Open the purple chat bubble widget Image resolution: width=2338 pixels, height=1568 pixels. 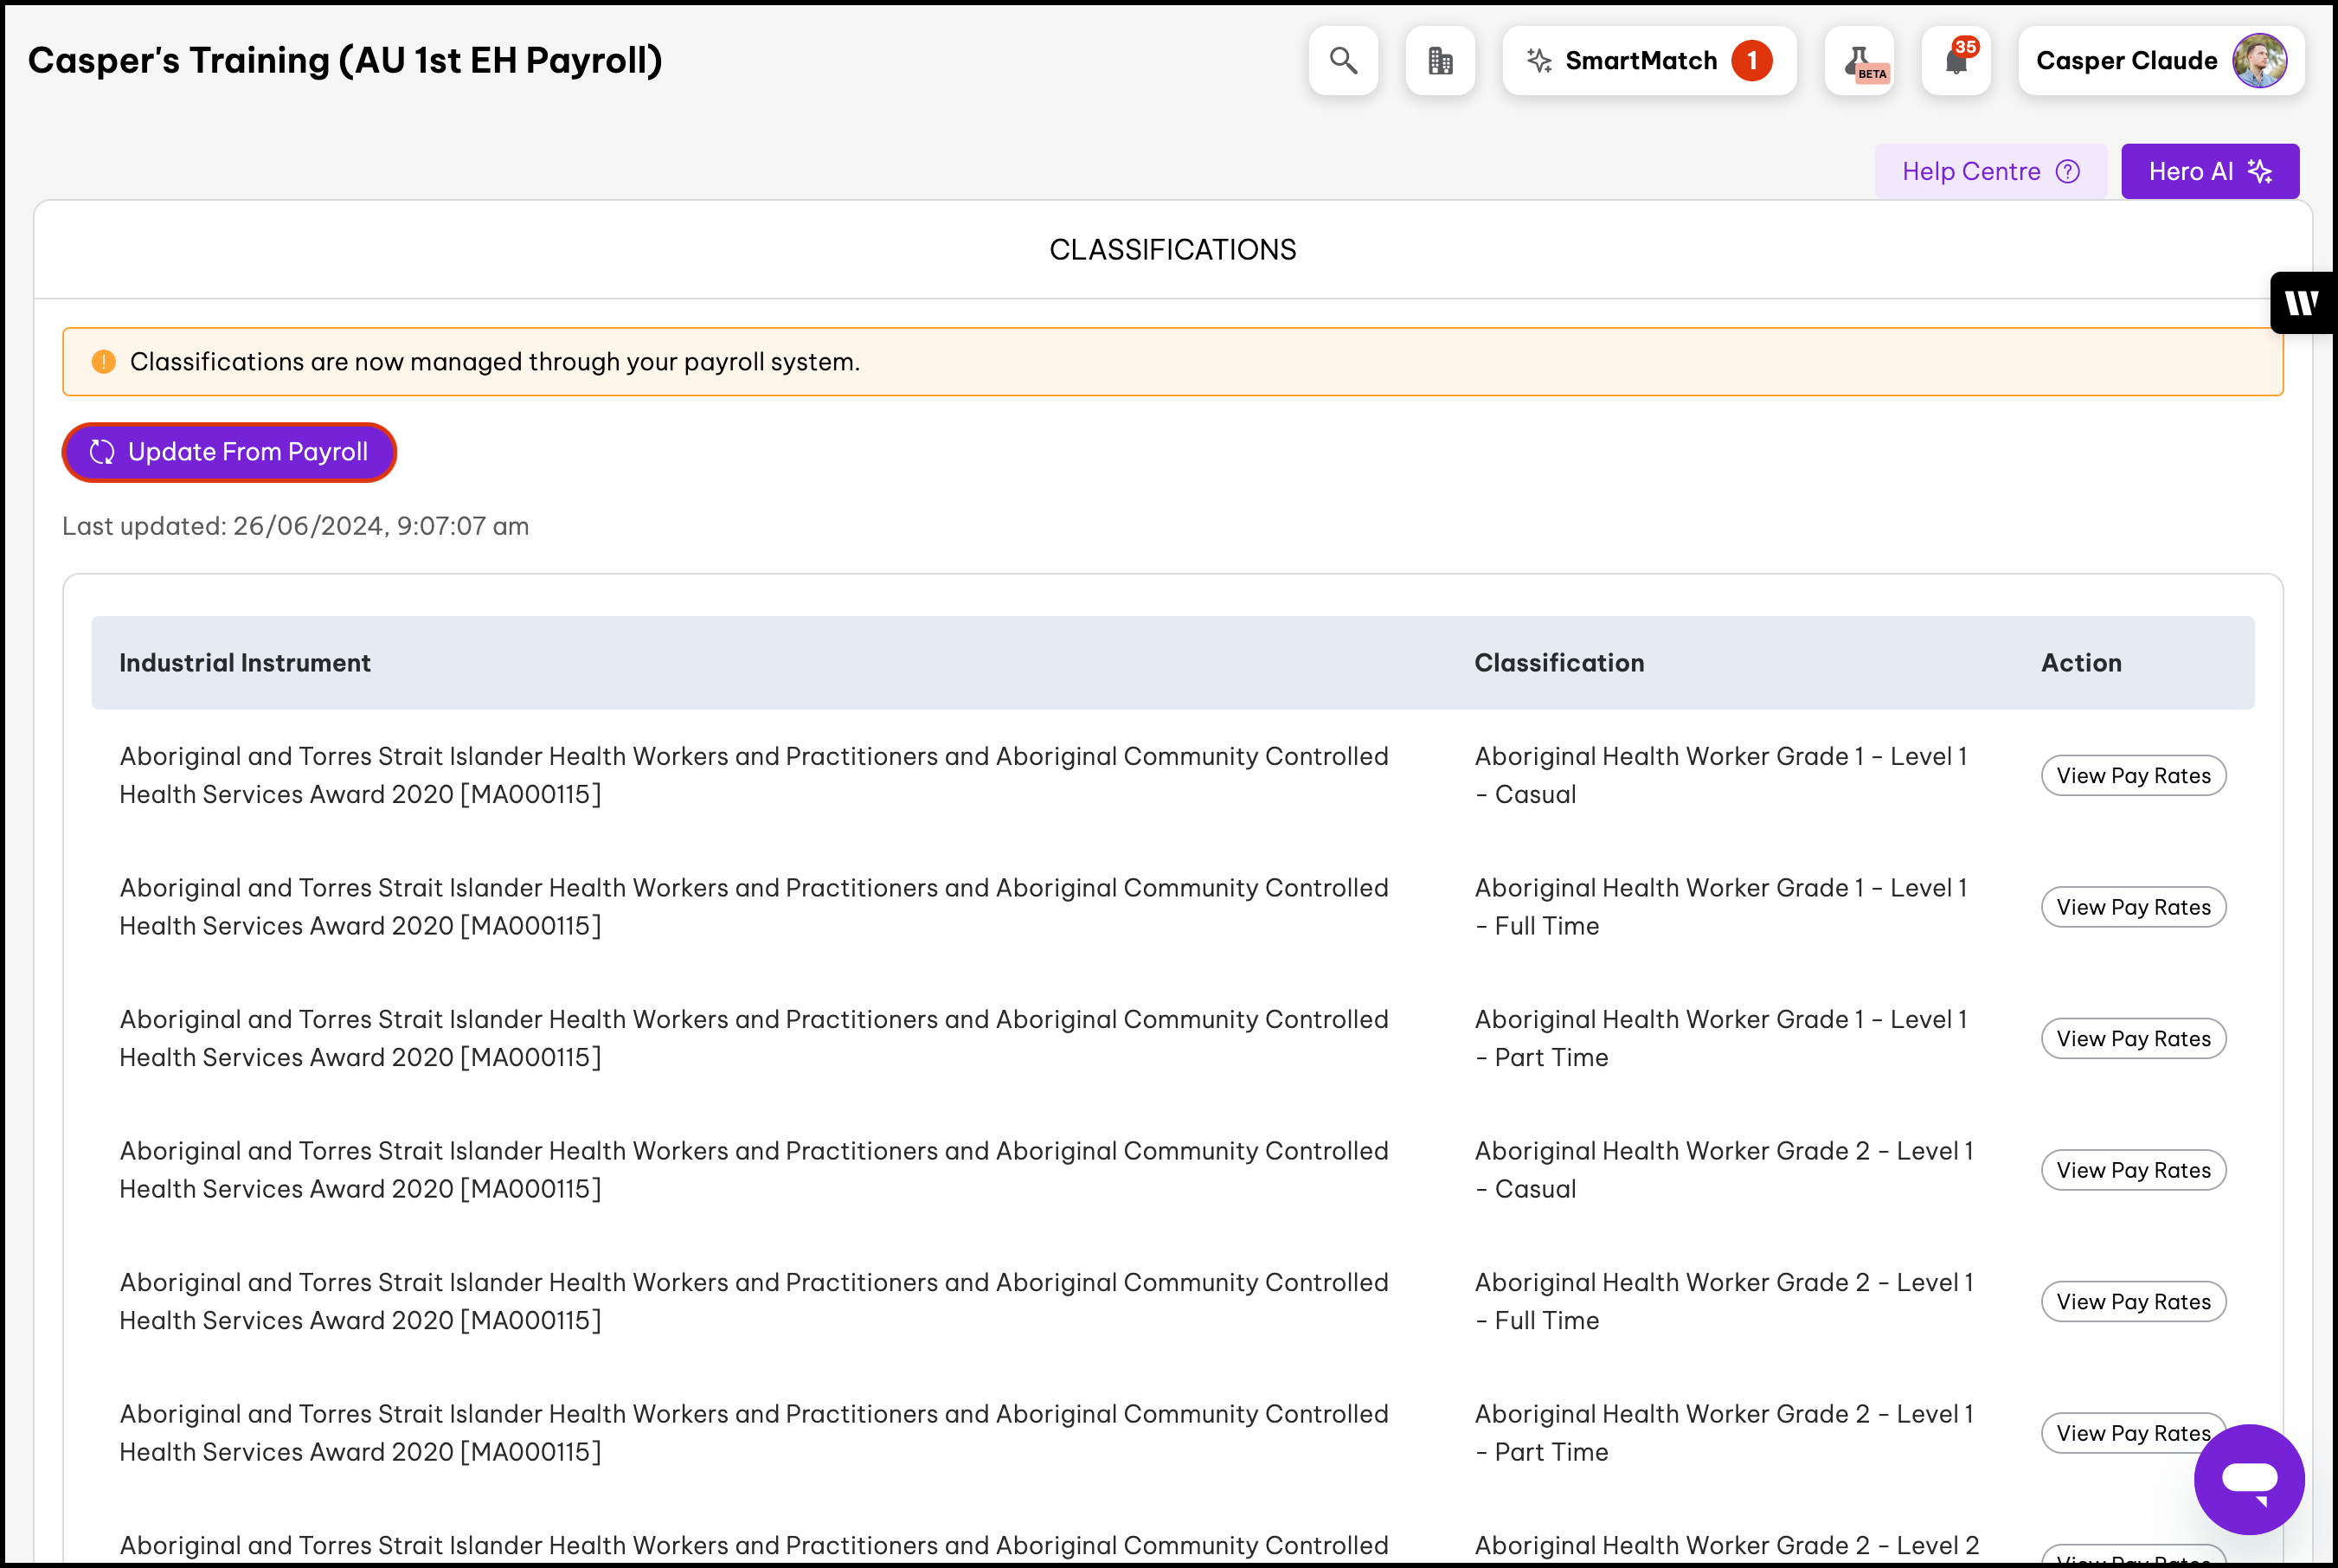point(2249,1479)
